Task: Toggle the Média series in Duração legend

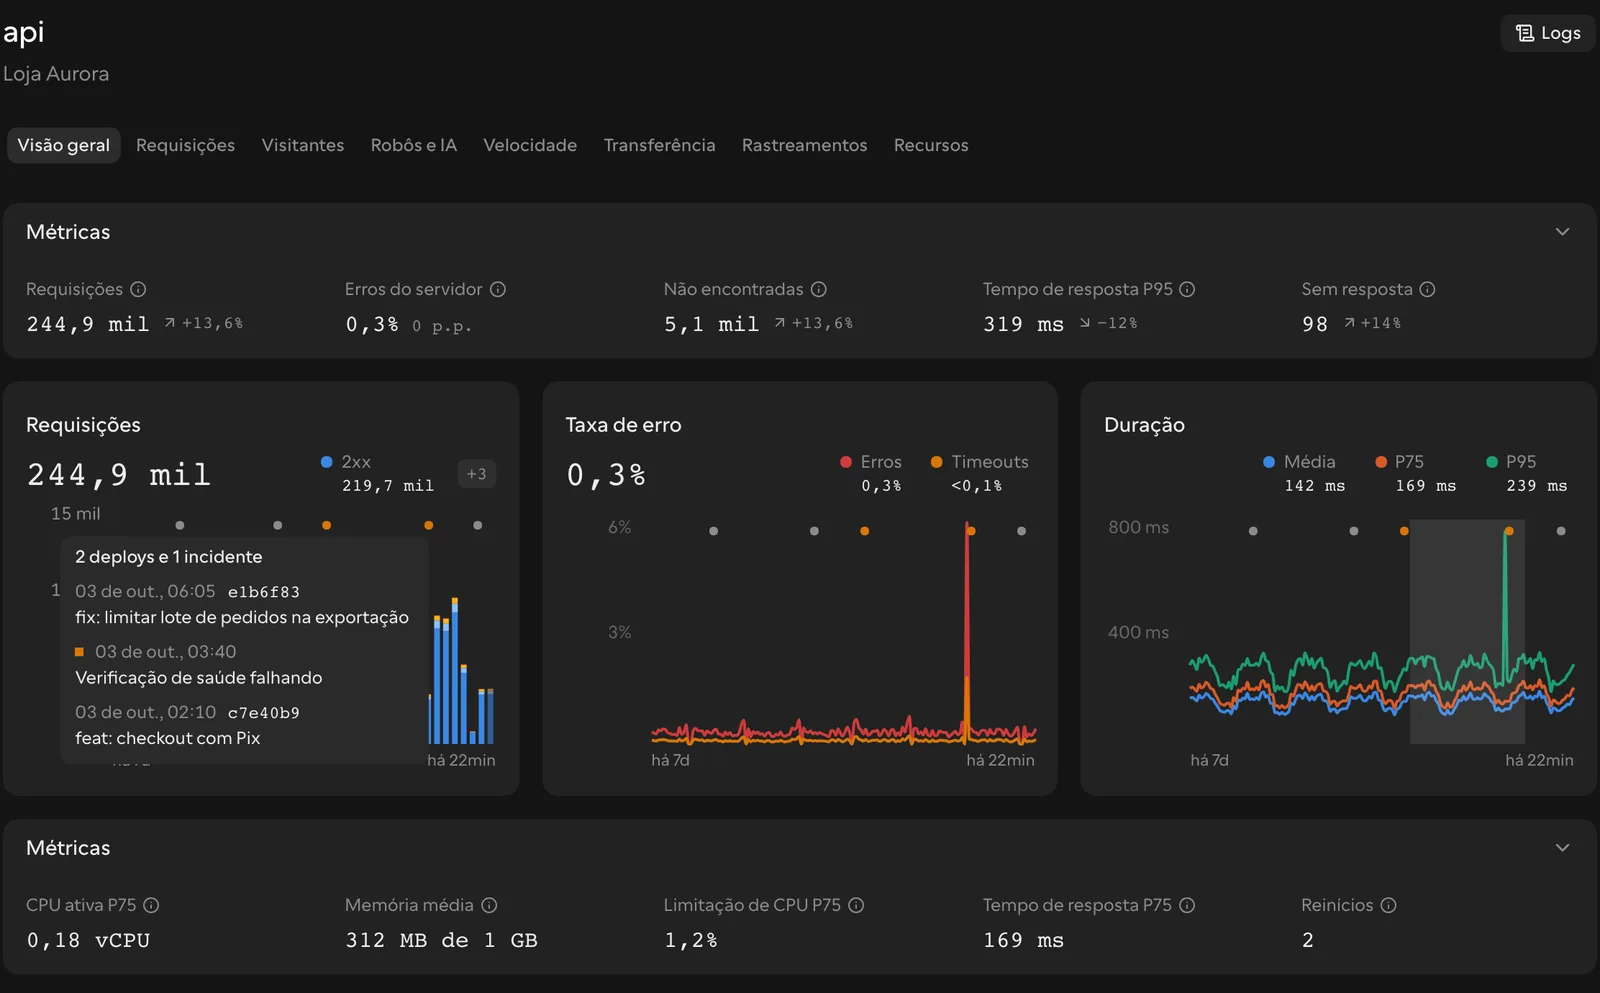Action: [1269, 462]
